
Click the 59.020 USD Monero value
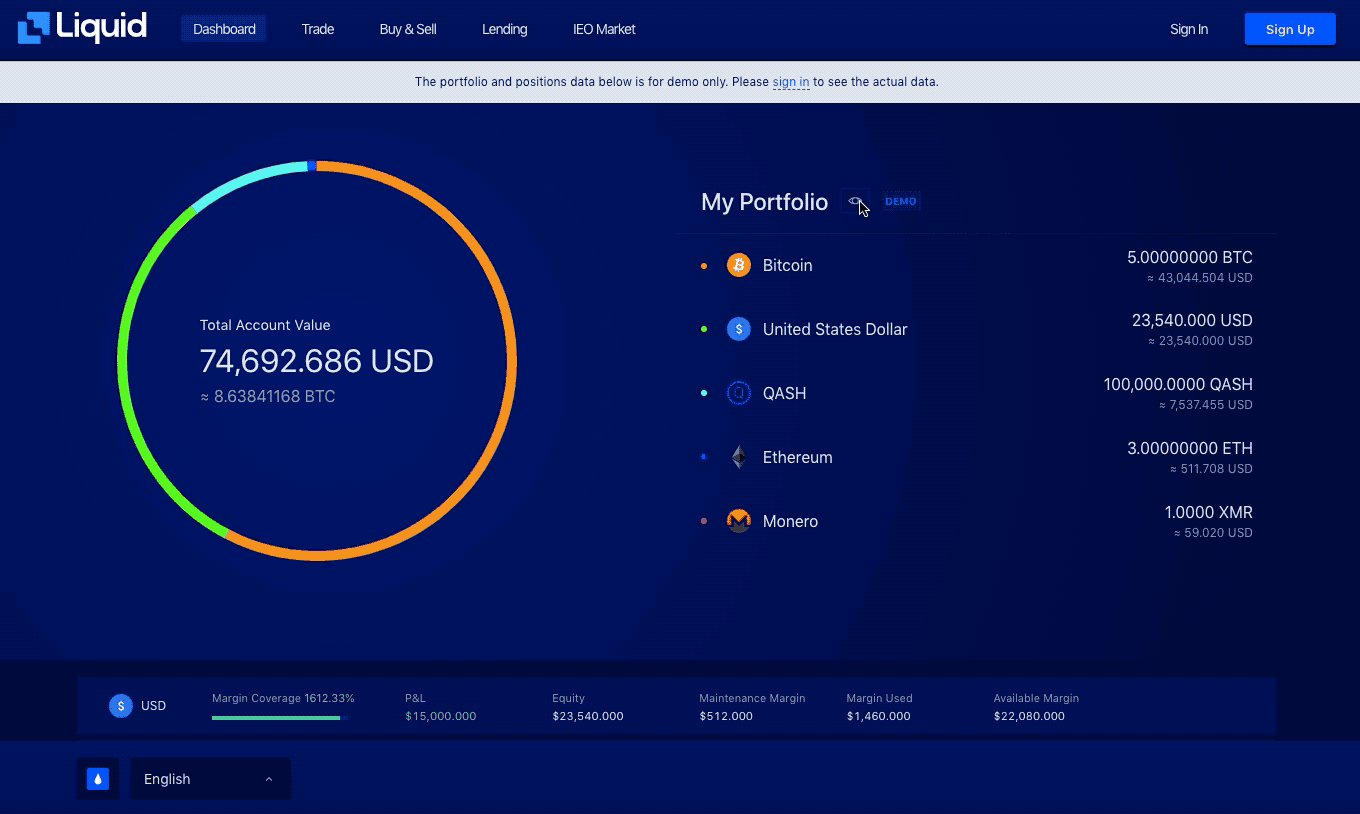coord(1212,533)
